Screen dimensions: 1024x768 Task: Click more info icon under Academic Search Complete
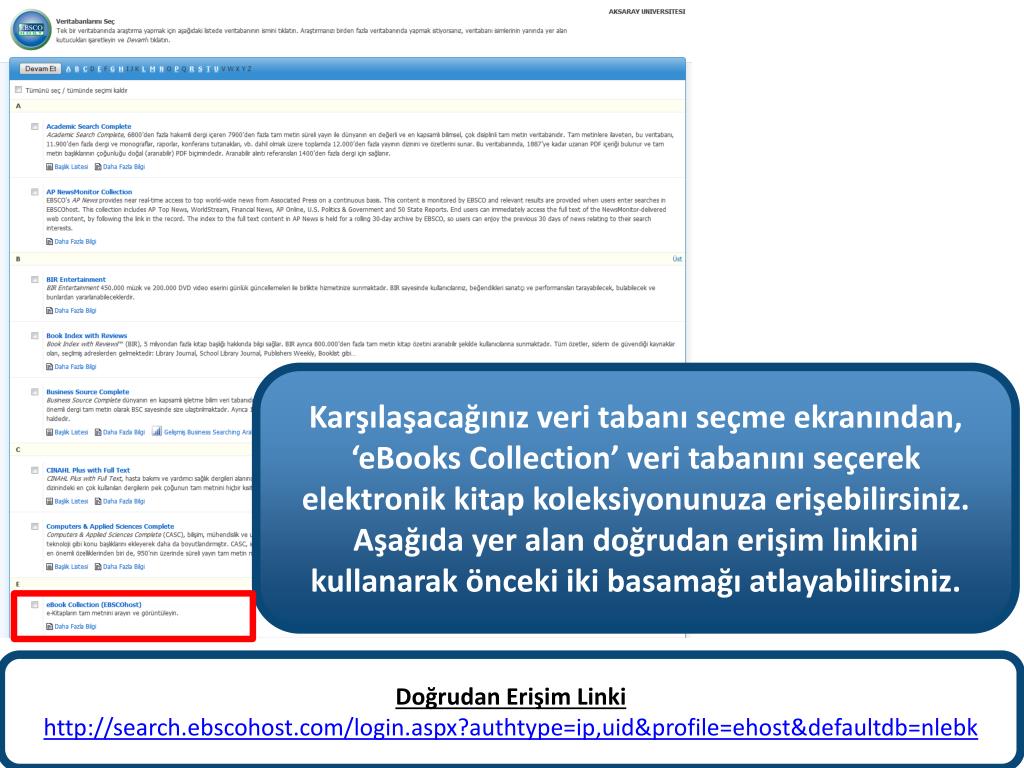(98, 167)
